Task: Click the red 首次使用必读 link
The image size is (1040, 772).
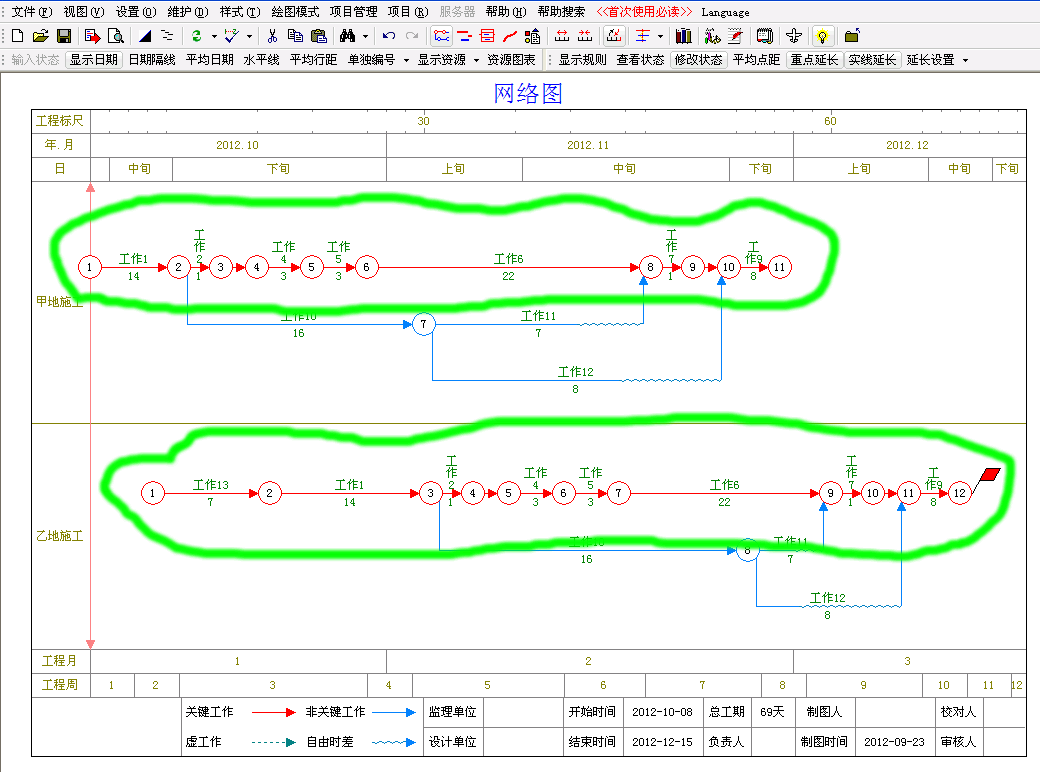Action: (644, 12)
